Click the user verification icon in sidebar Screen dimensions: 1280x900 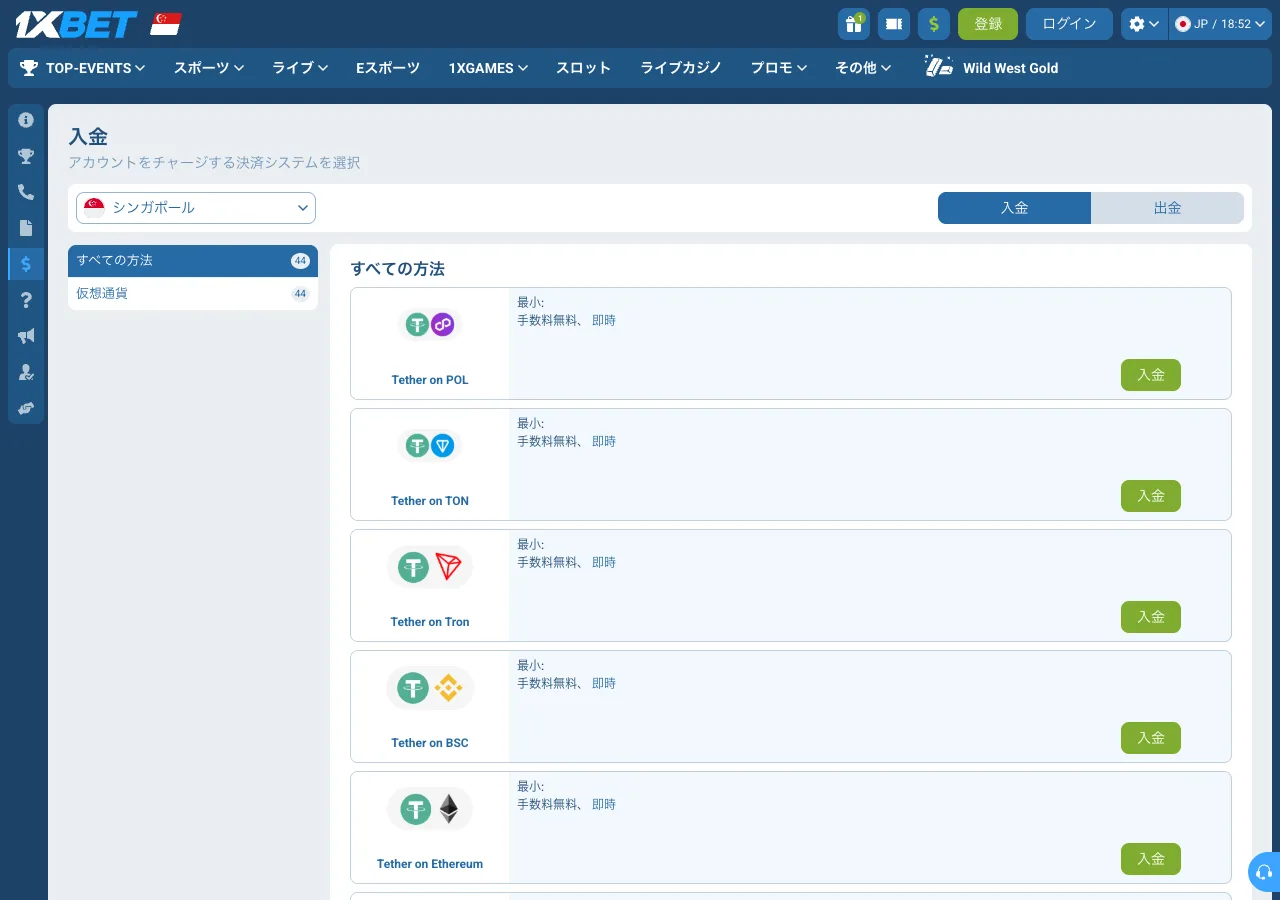pos(26,372)
